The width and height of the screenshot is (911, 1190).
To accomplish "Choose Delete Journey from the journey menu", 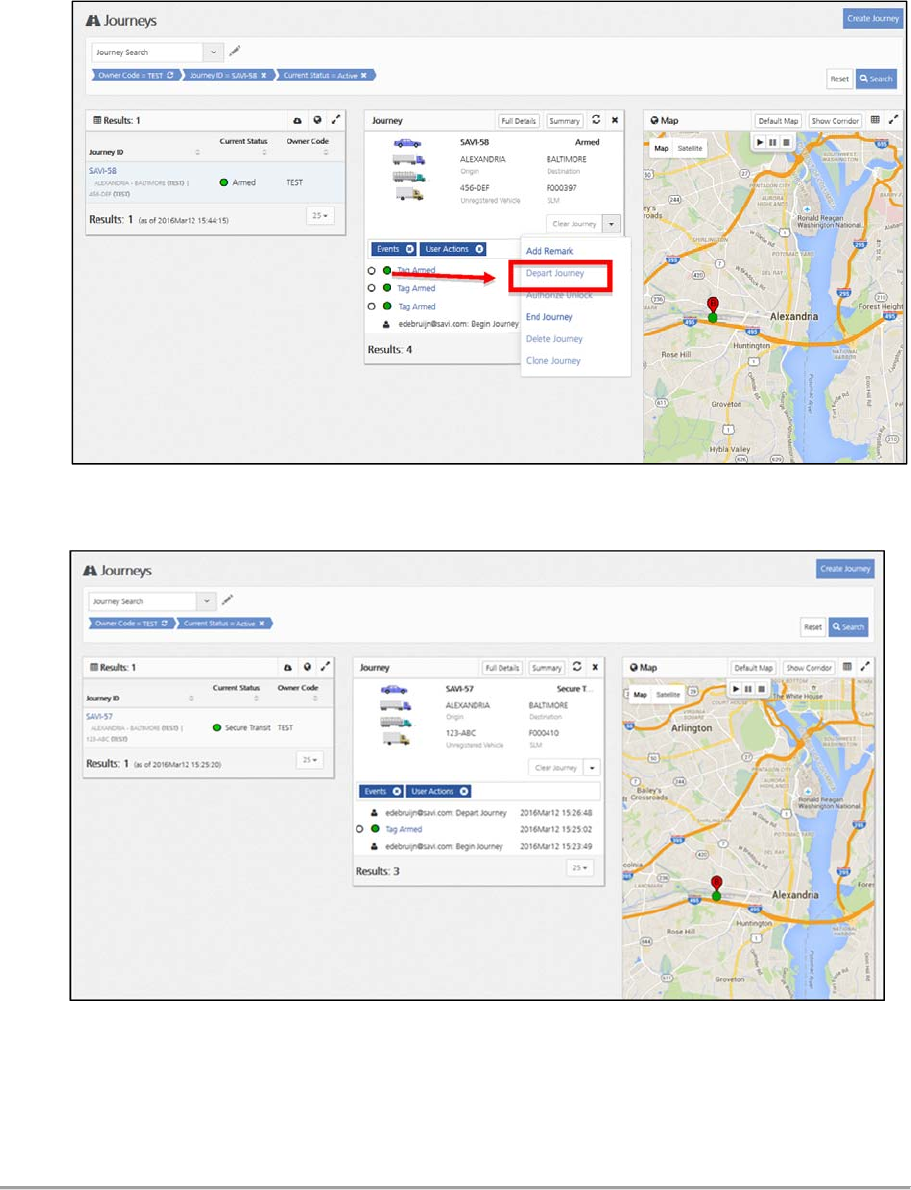I will pyautogui.click(x=554, y=339).
